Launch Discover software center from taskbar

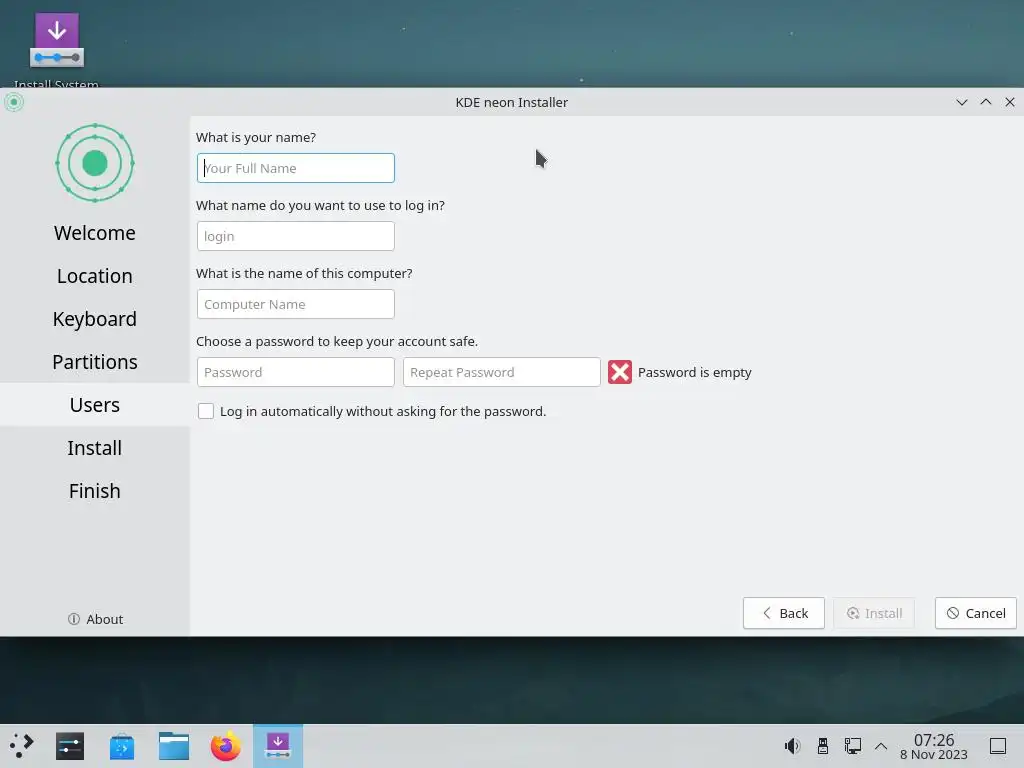122,746
